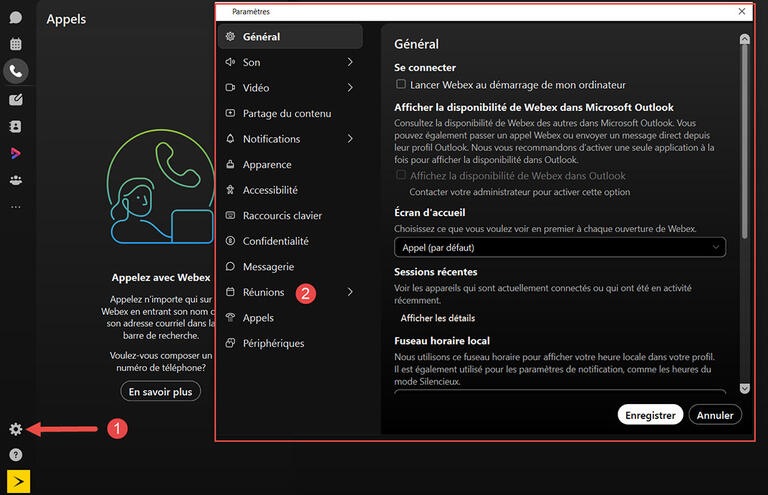The width and height of the screenshot is (768, 495).
Task: Click the settings panel scrollbar down arrow
Action: click(x=744, y=388)
